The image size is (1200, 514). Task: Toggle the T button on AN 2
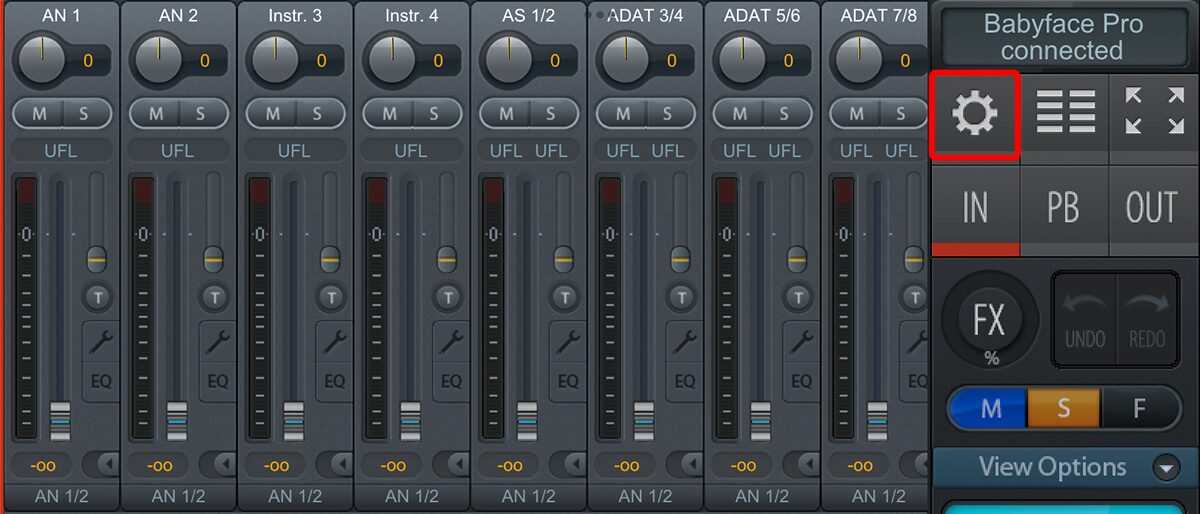[214, 296]
